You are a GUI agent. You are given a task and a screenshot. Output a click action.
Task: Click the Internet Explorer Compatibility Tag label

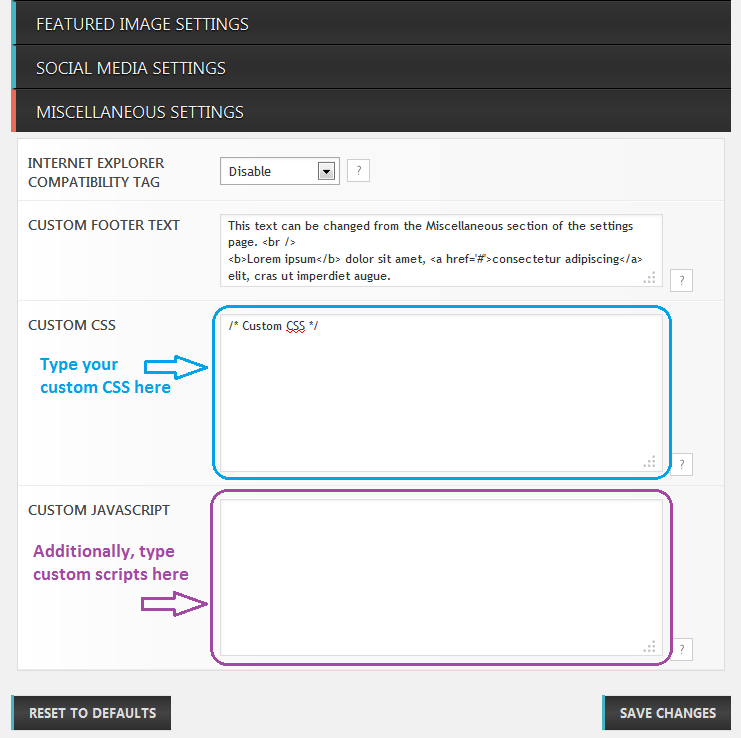point(96,172)
